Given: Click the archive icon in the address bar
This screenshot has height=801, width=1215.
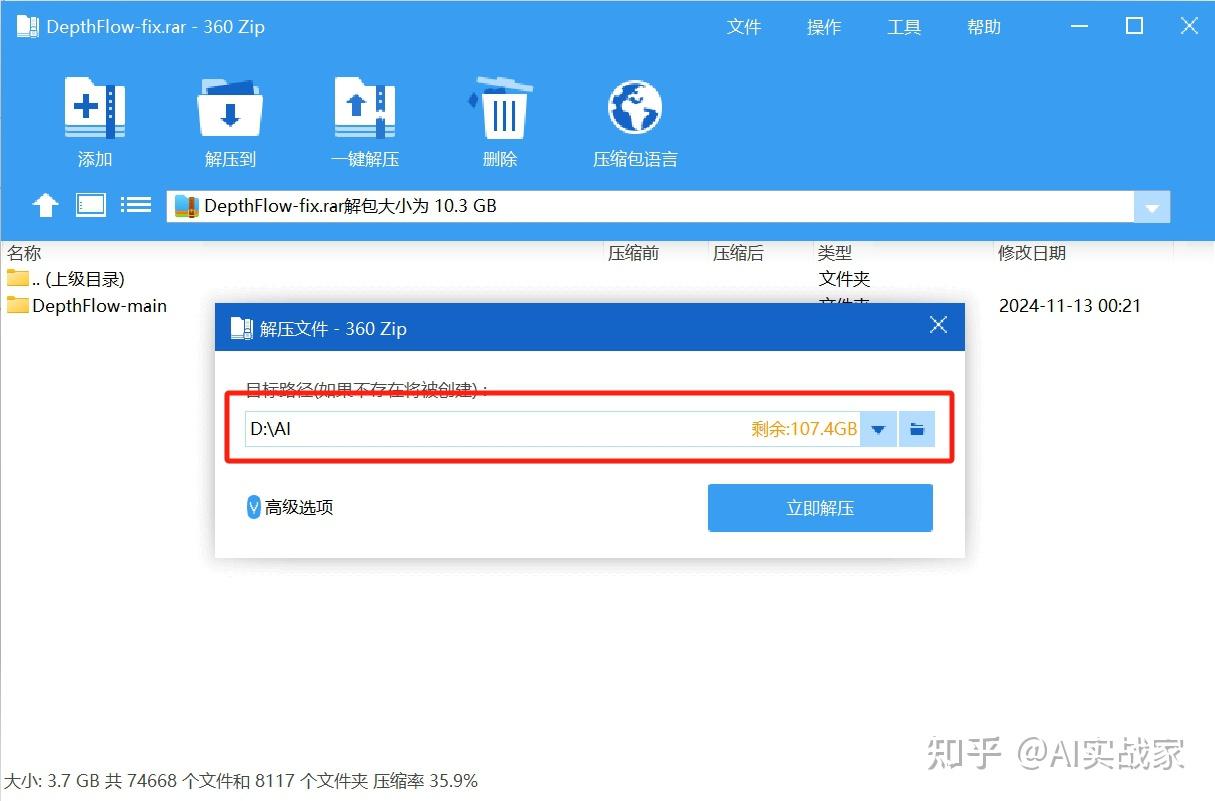Looking at the screenshot, I should click(187, 205).
